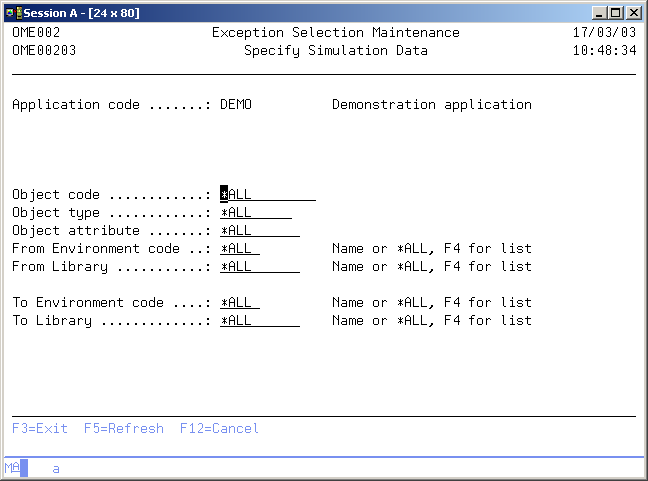Click the MA status indicator in the status bar
Viewport: 648px width, 481px height.
click(x=12, y=468)
